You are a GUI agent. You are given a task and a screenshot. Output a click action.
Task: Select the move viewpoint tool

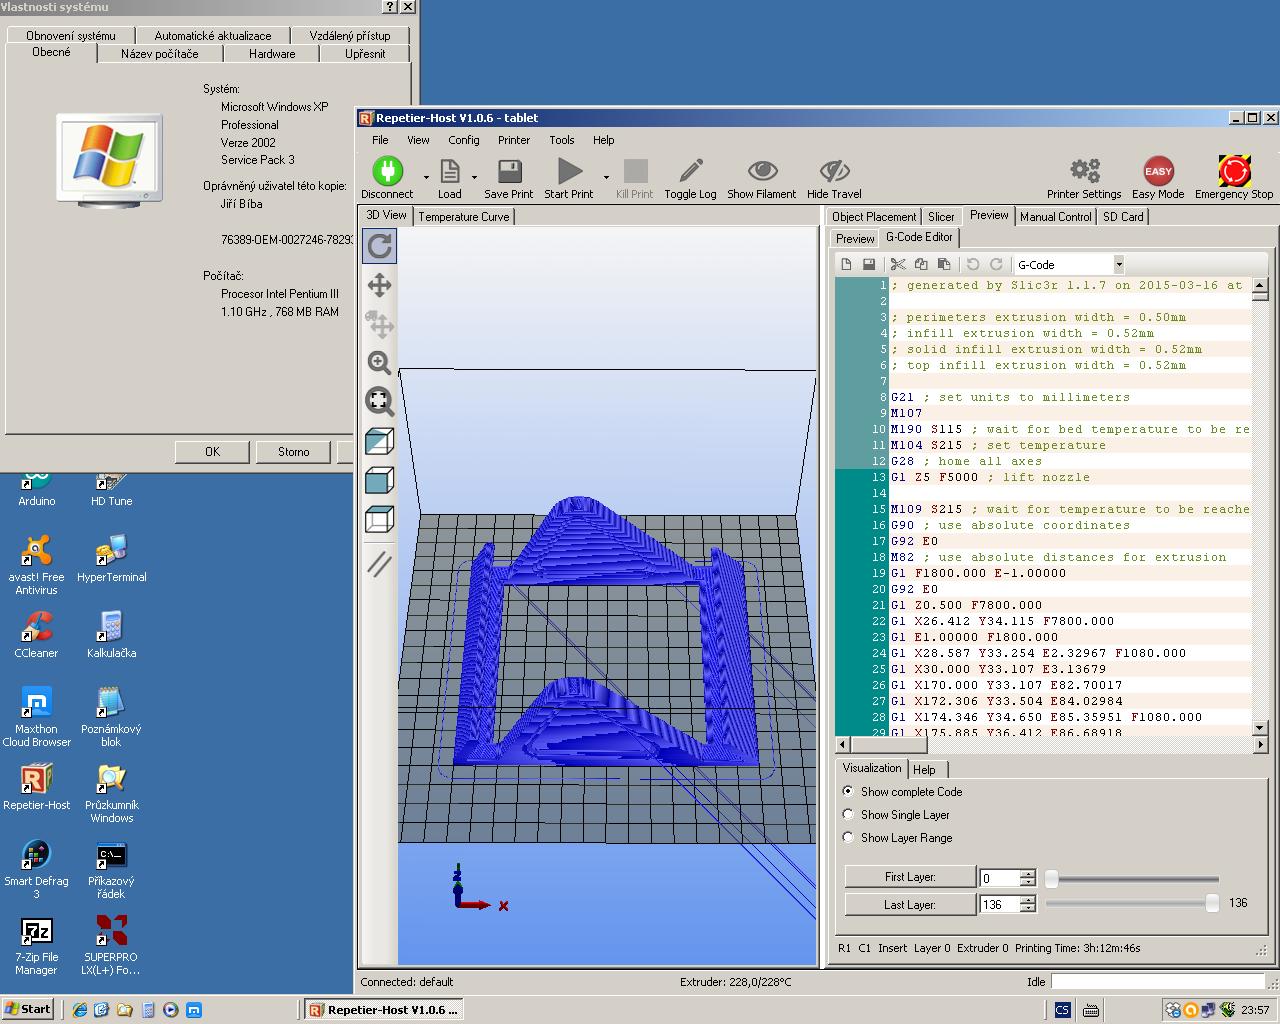(380, 286)
